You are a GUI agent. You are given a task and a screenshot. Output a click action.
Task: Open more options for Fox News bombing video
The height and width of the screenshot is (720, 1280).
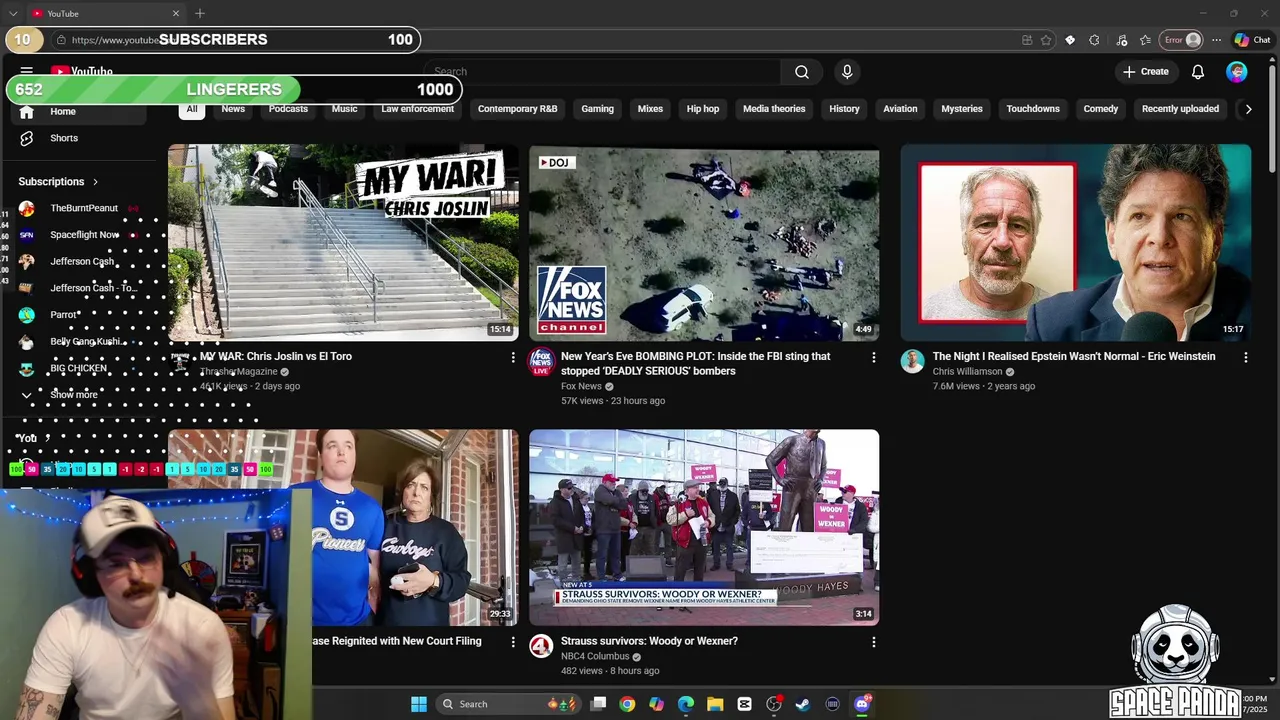[873, 357]
